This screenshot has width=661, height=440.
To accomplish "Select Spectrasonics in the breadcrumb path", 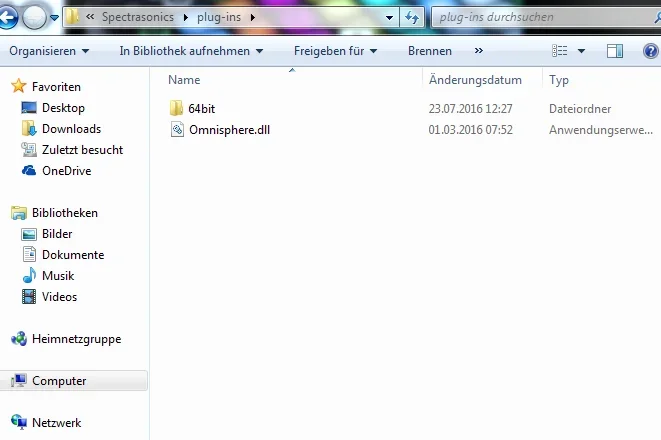I will coord(138,17).
